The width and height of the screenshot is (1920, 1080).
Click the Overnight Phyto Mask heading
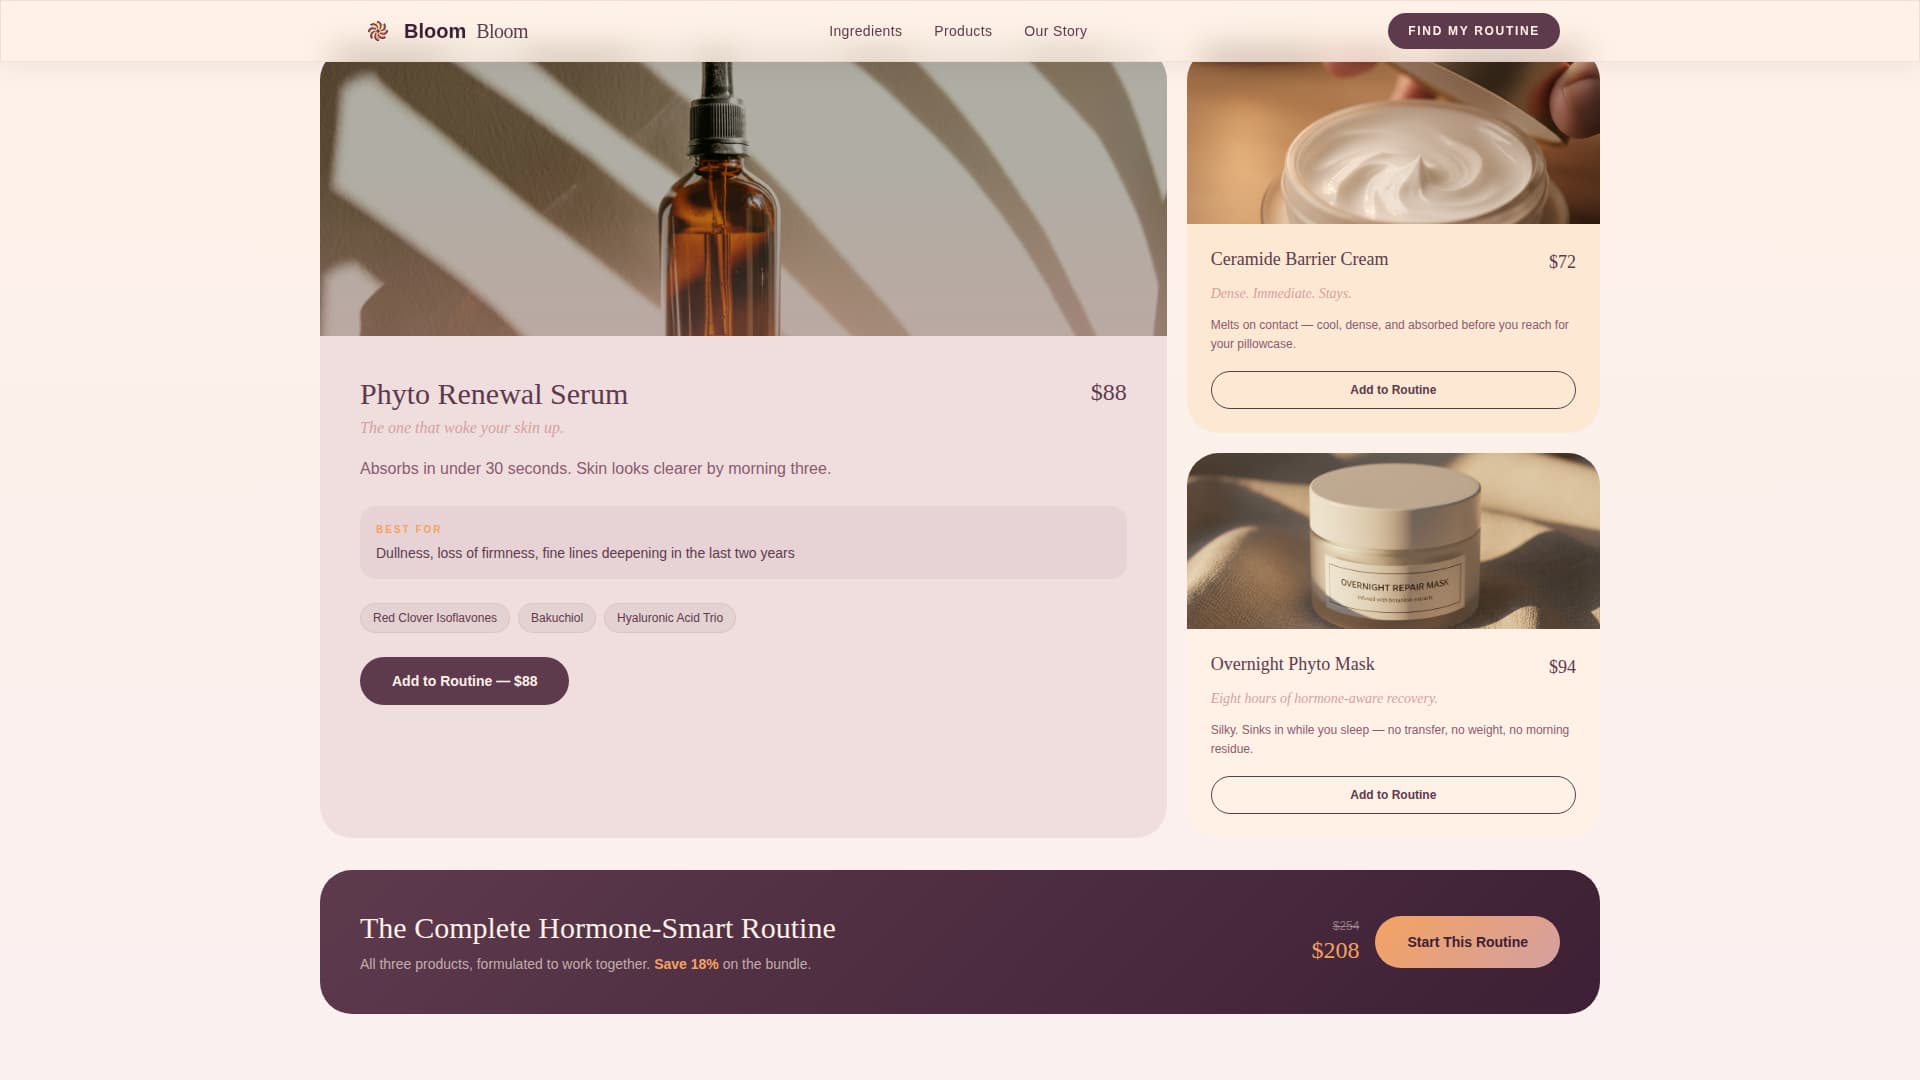(x=1291, y=664)
